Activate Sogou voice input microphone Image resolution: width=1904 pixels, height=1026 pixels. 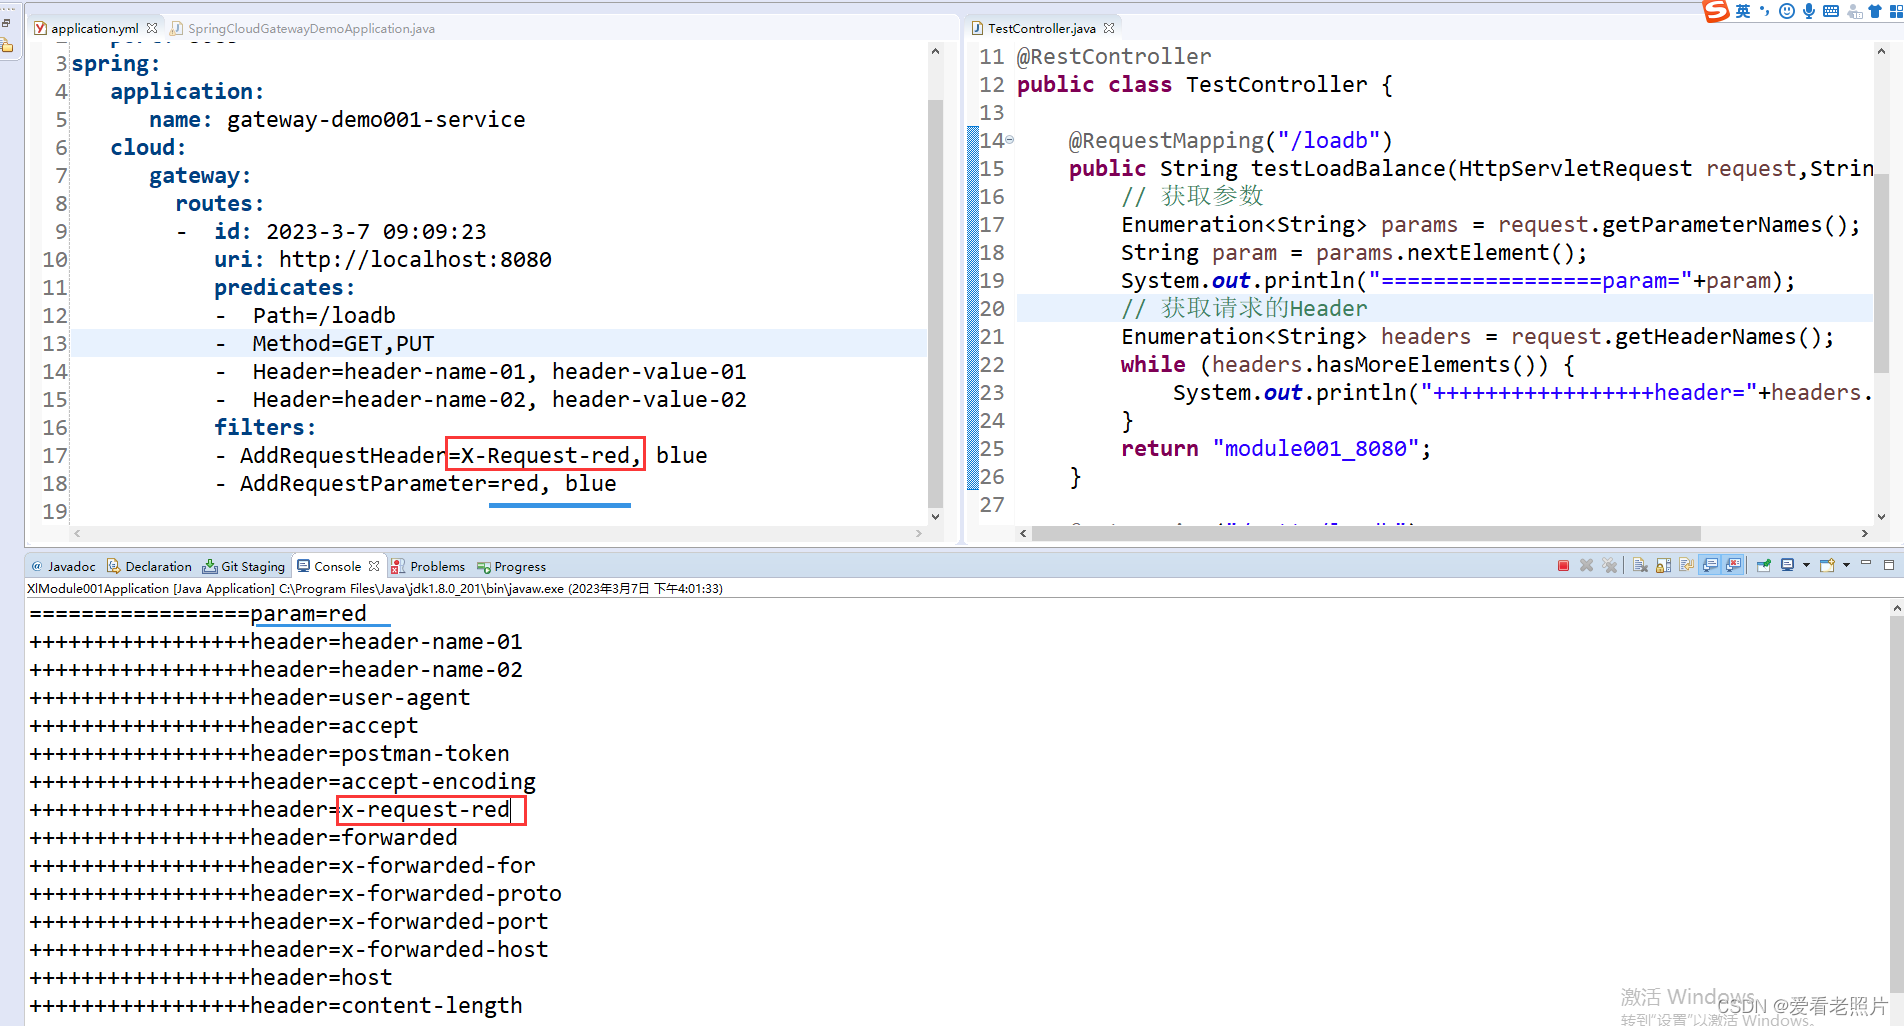(x=1809, y=11)
